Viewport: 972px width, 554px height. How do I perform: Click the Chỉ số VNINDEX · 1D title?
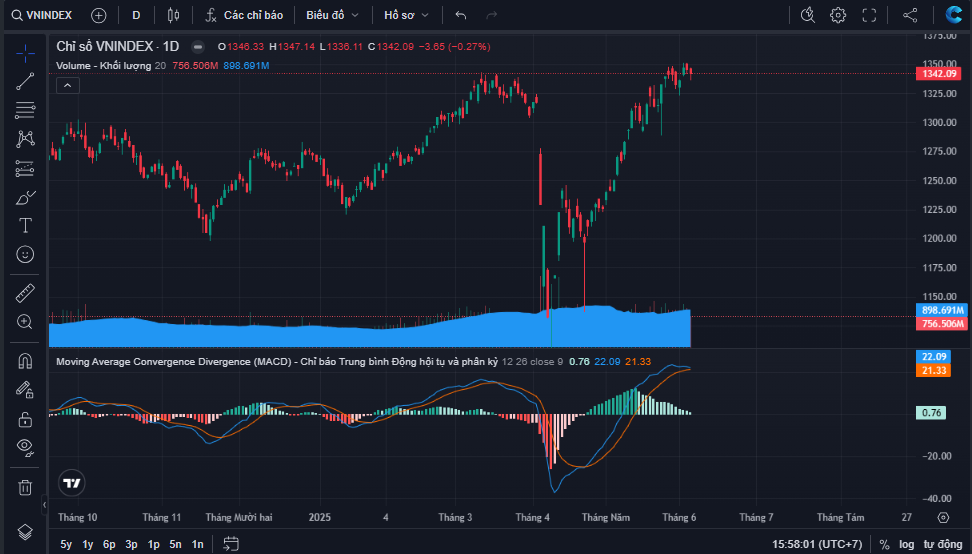(118, 46)
